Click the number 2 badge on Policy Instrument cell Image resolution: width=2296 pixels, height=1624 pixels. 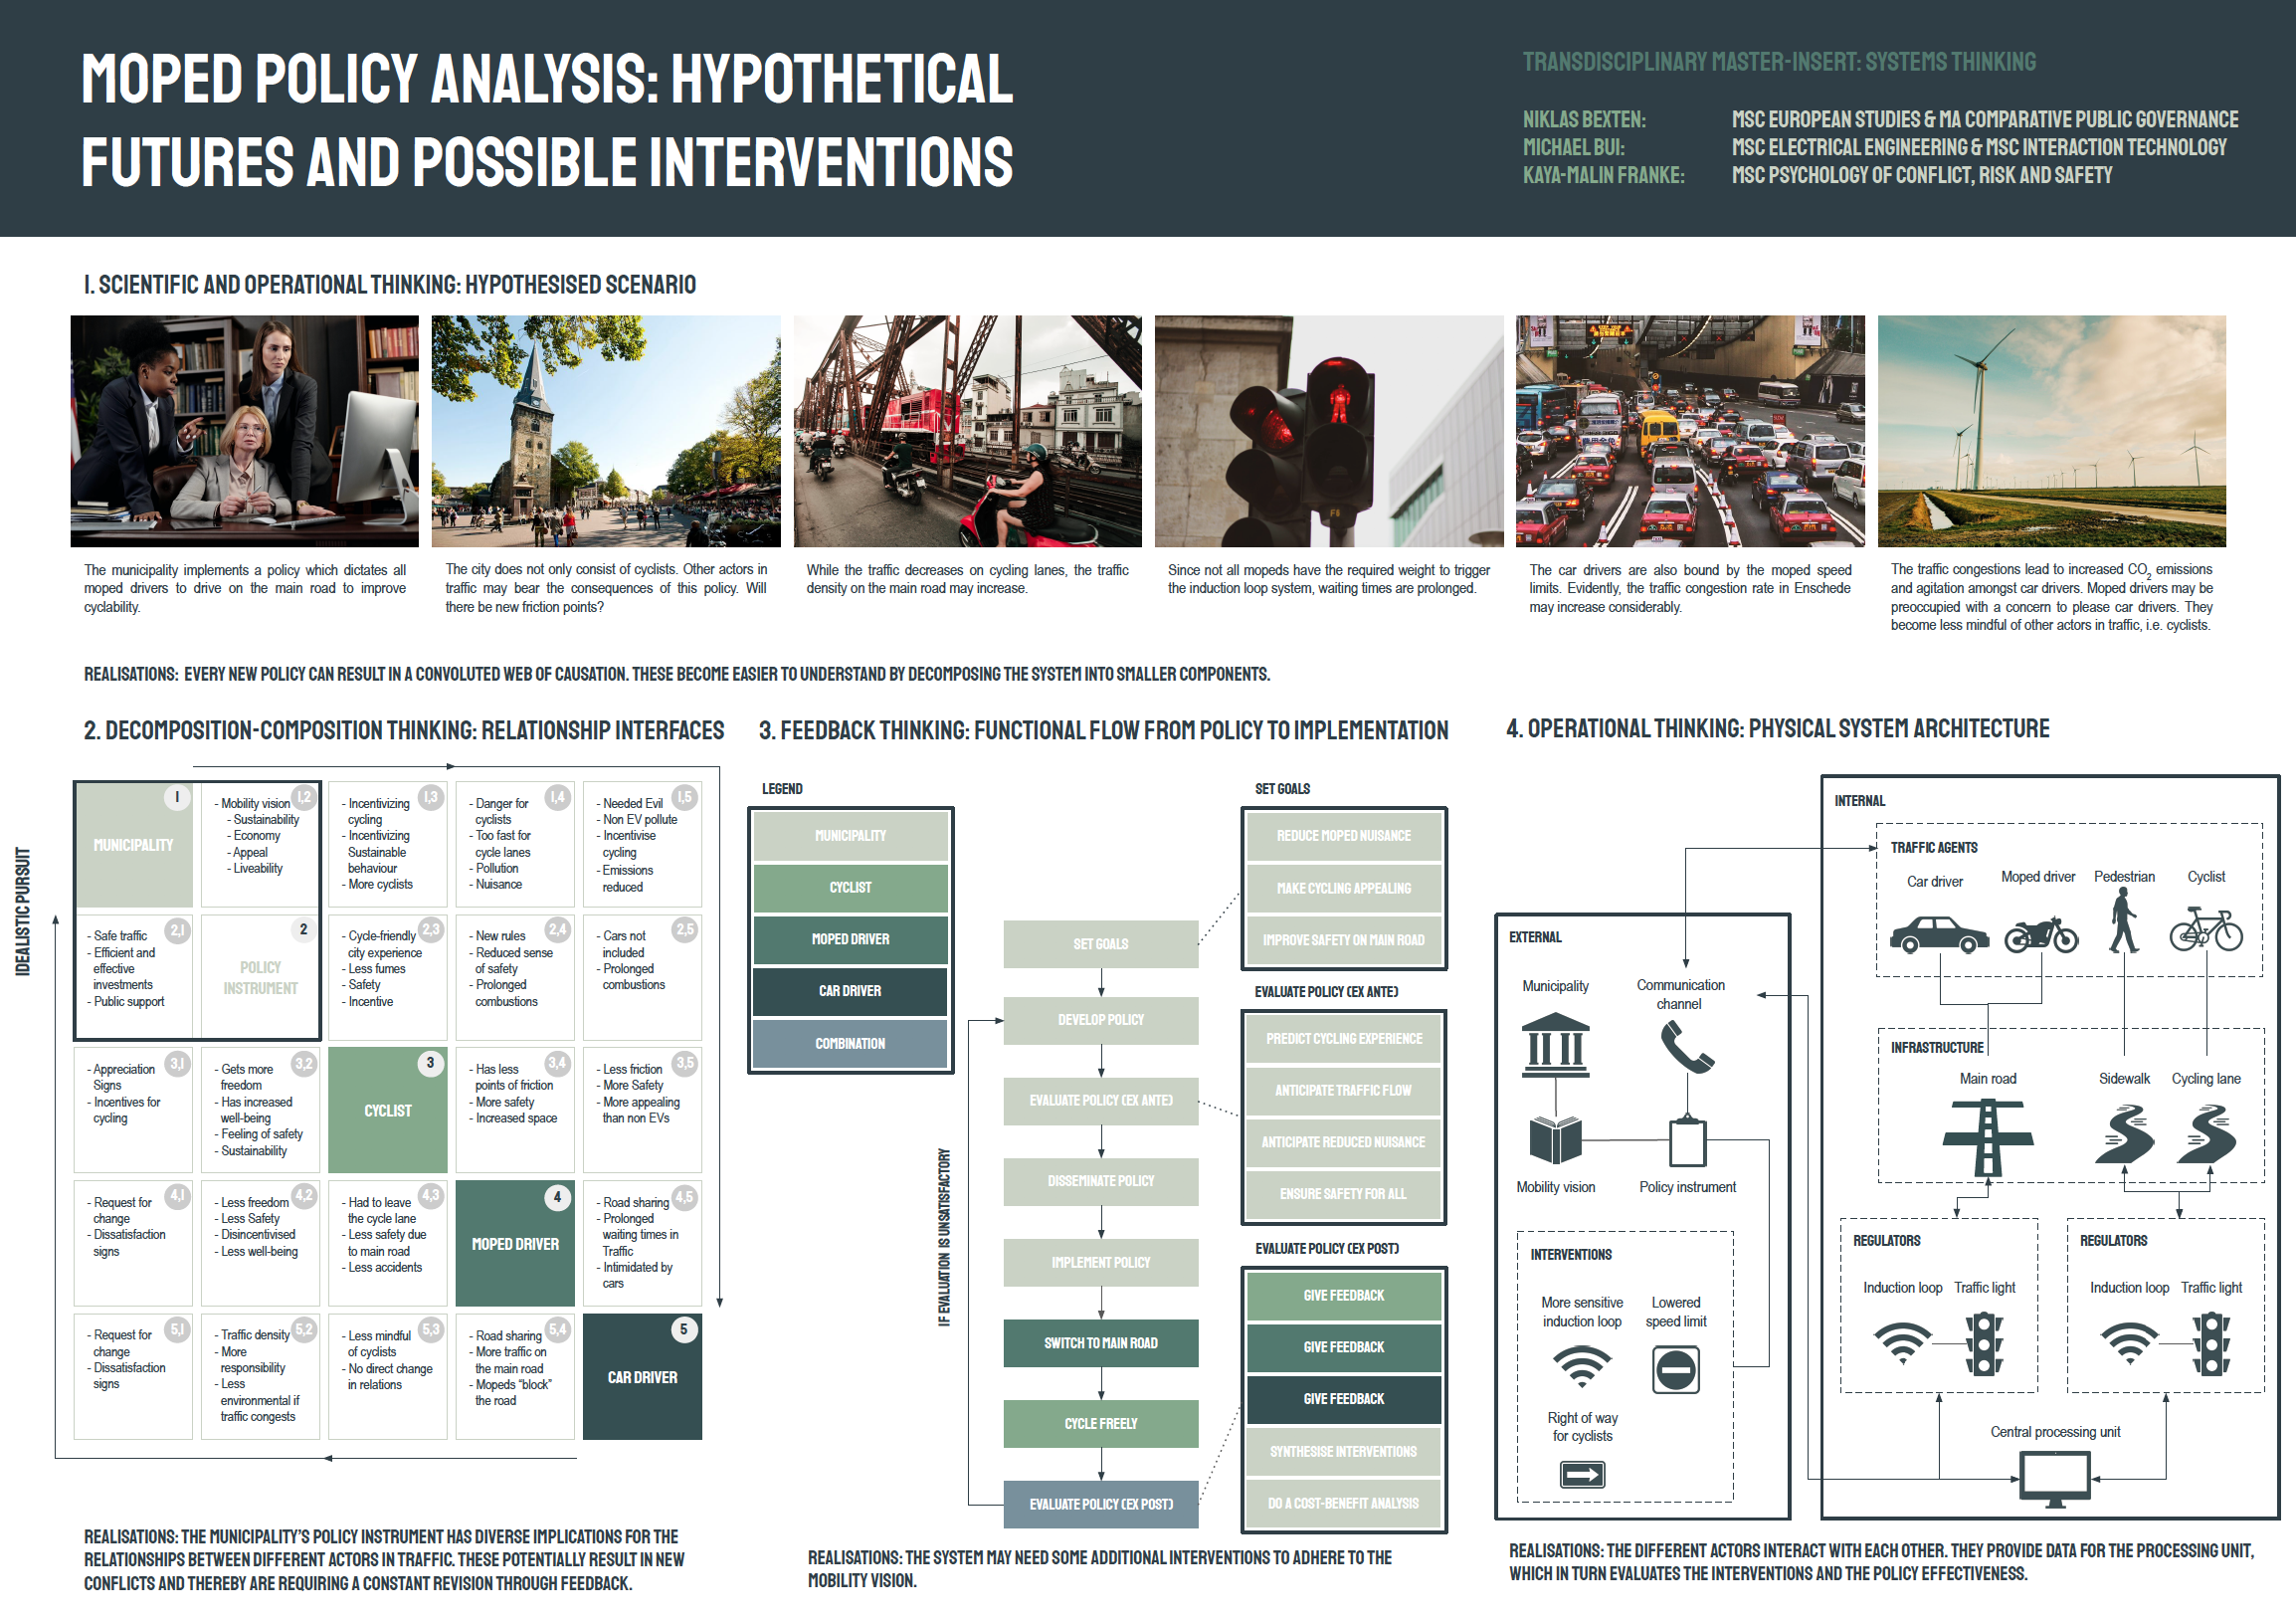[x=304, y=929]
